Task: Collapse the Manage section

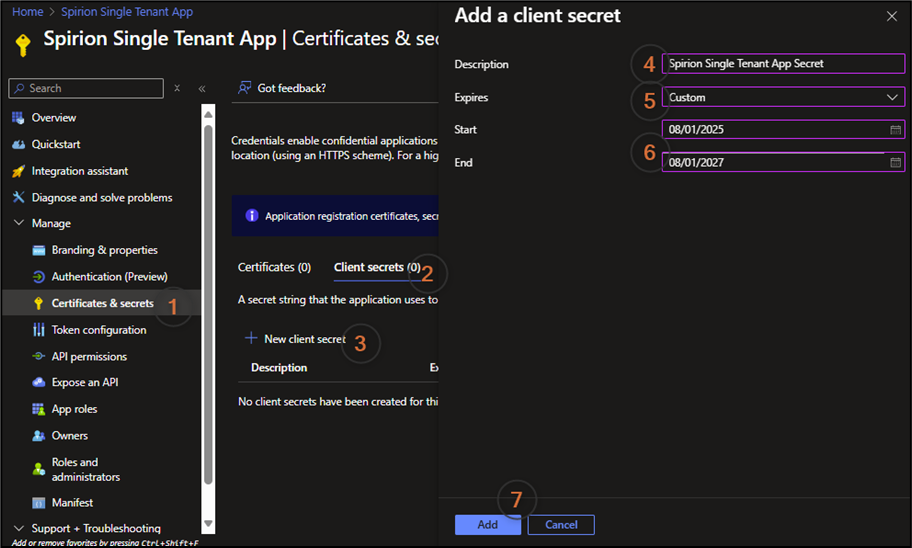Action: [x=18, y=223]
